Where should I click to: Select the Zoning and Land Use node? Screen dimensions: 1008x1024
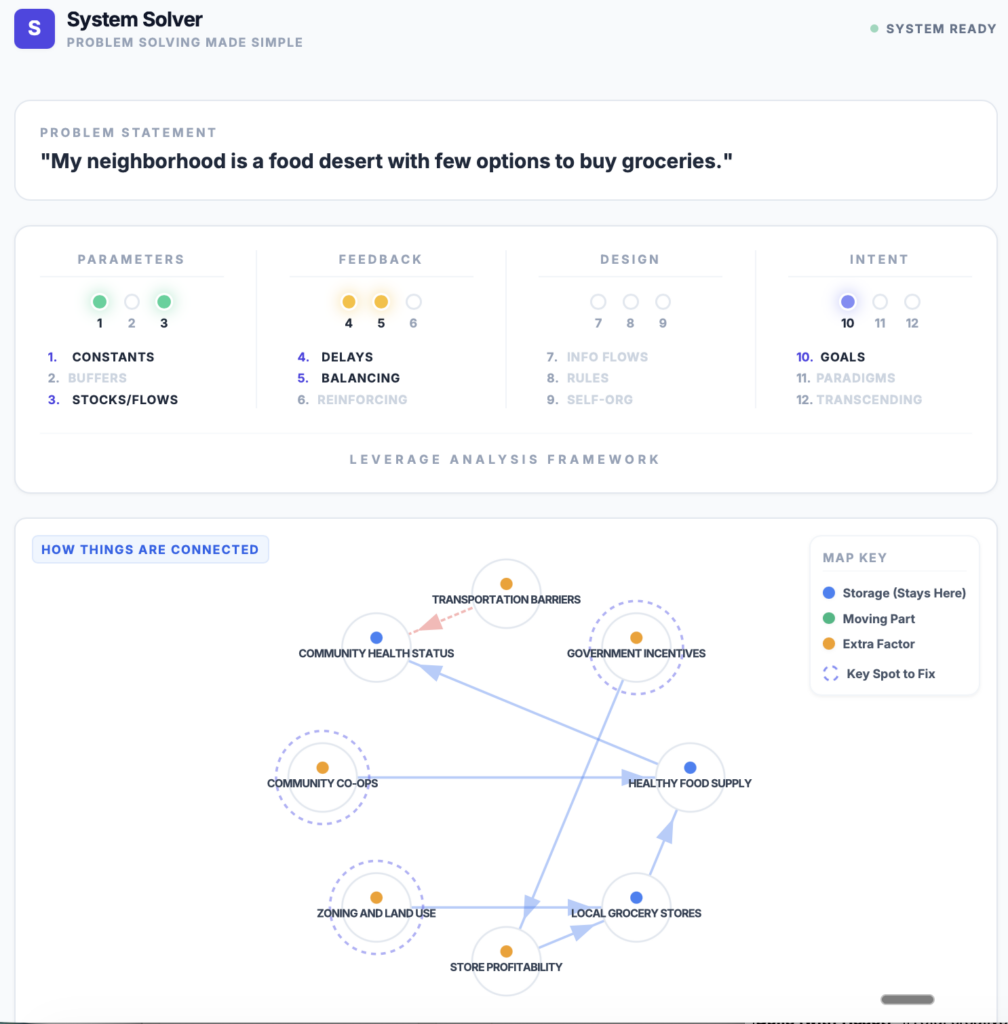coord(376,906)
